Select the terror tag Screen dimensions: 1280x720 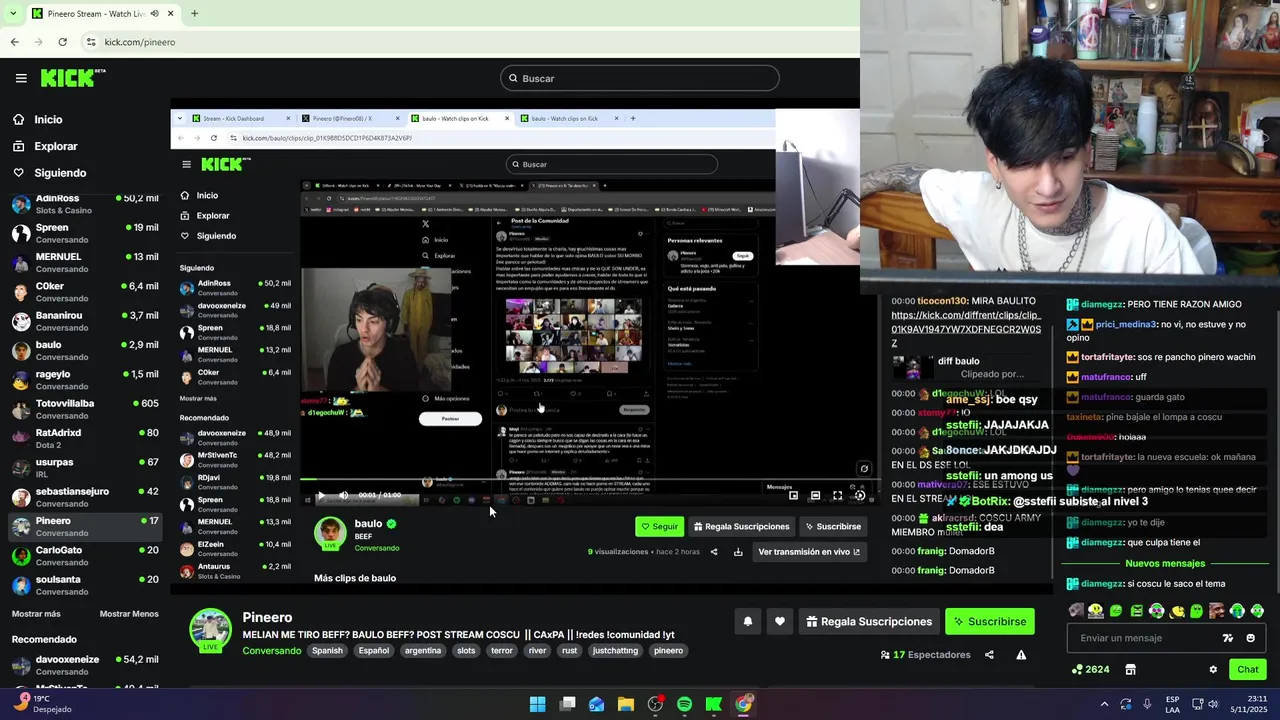click(x=502, y=651)
